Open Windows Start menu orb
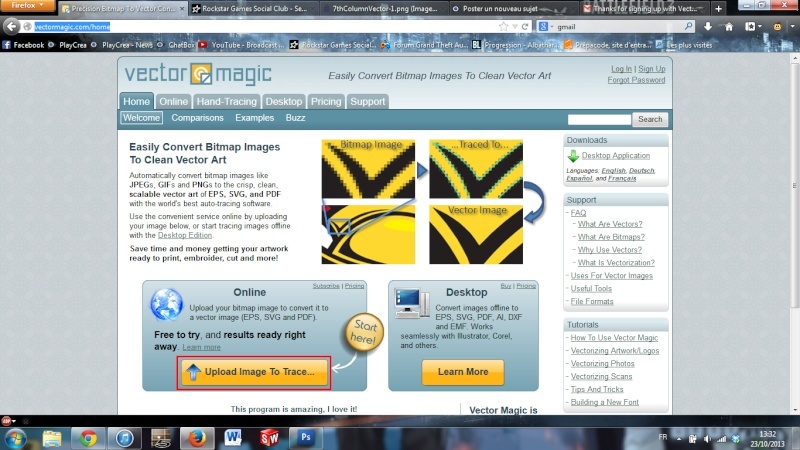This screenshot has height=450, width=800. click(15, 438)
